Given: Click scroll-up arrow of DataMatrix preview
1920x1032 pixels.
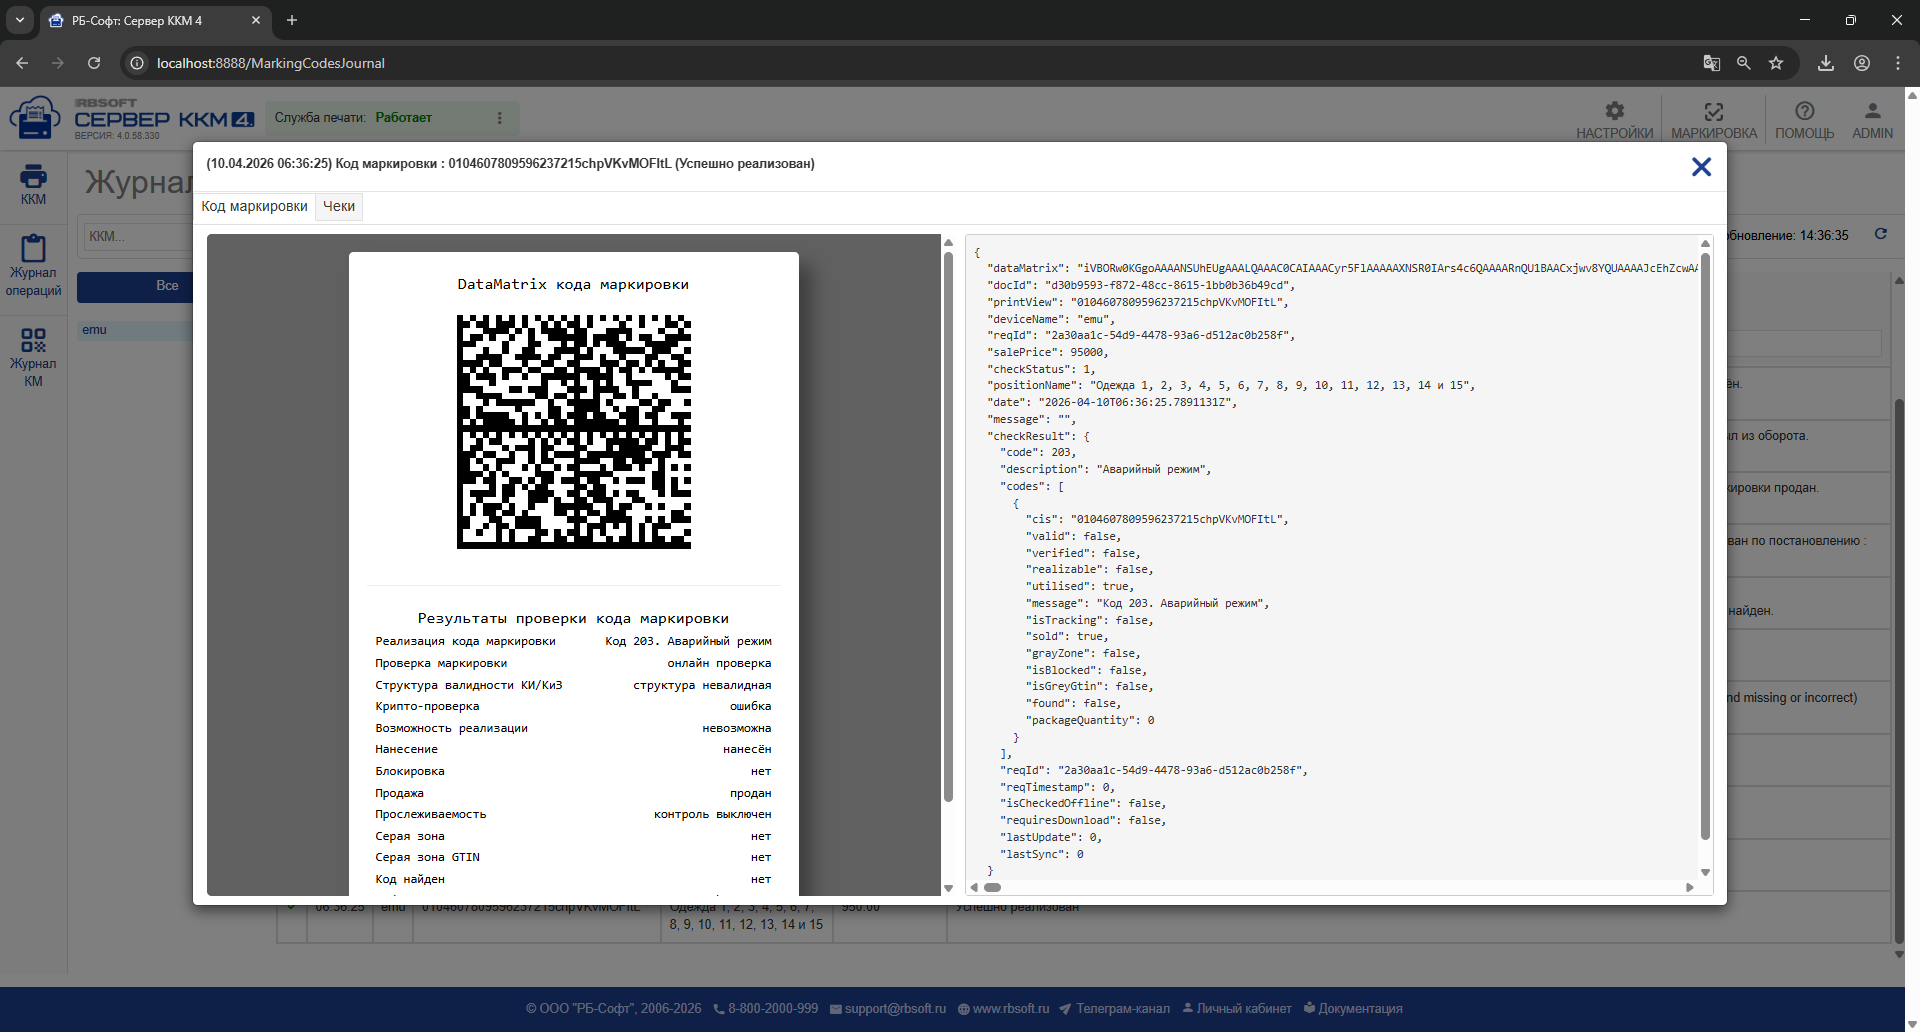Looking at the screenshot, I should (948, 242).
